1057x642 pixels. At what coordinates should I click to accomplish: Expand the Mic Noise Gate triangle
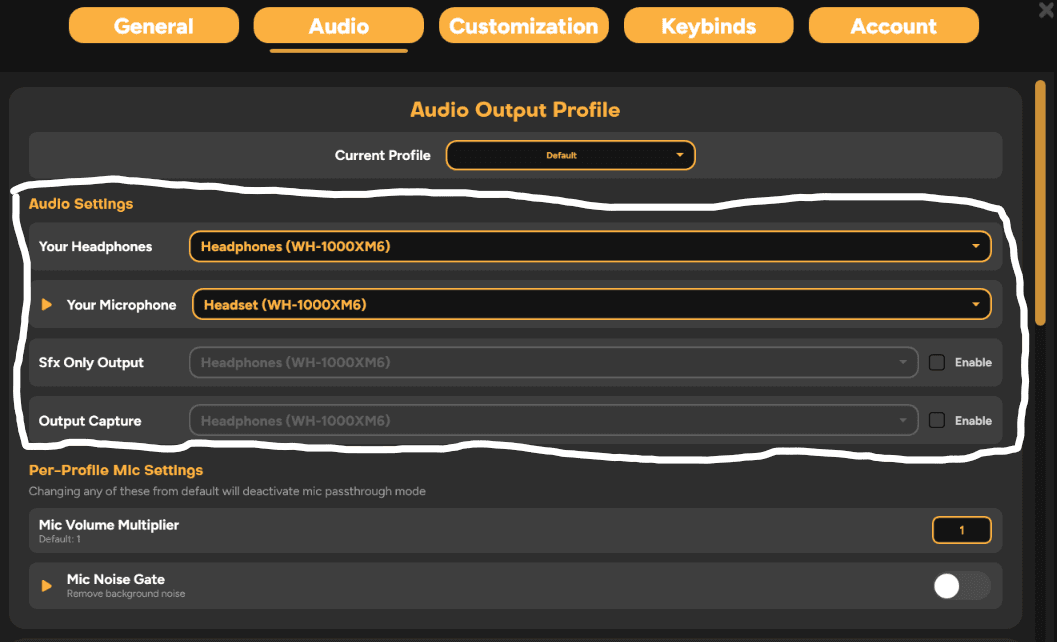coord(47,585)
